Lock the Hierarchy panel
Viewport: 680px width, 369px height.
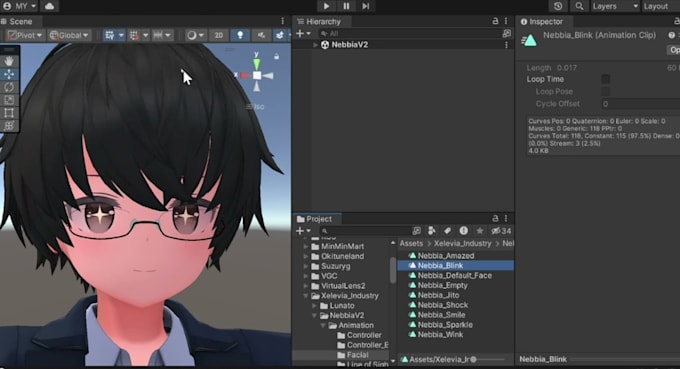point(495,21)
